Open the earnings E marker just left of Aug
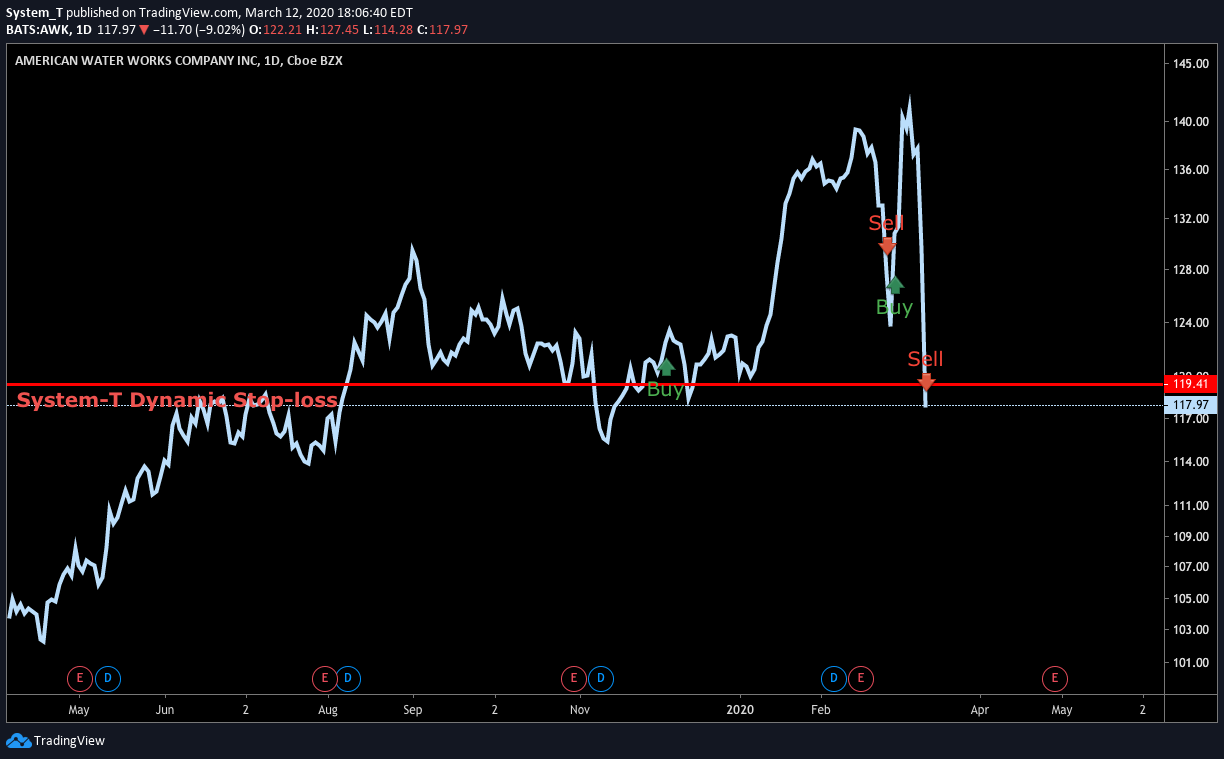Image resolution: width=1224 pixels, height=759 pixels. [324, 679]
